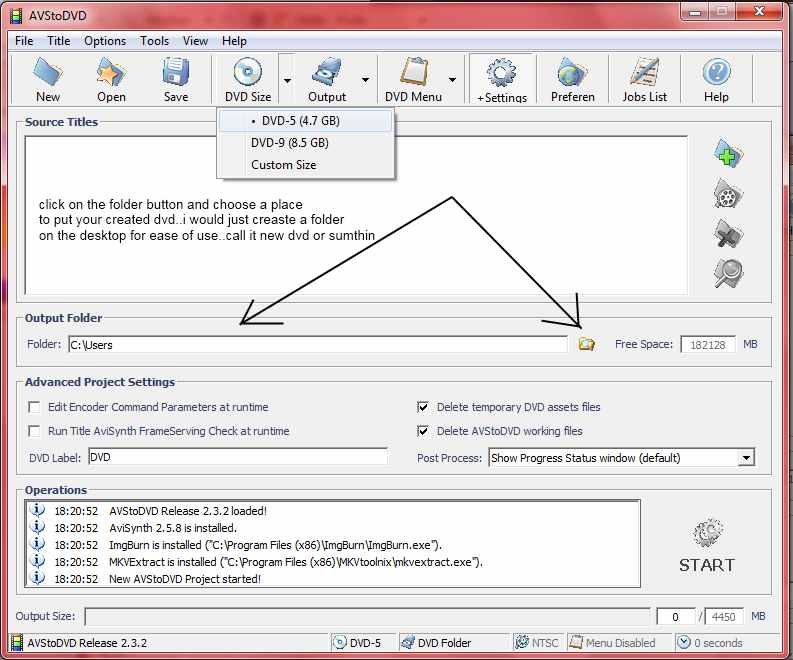Uncheck Delete AVStoDVD working files

(423, 431)
